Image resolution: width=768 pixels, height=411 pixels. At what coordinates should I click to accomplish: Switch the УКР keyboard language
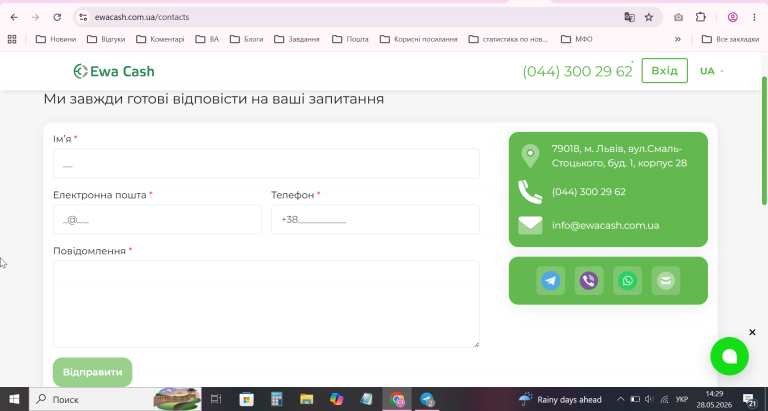pos(681,399)
